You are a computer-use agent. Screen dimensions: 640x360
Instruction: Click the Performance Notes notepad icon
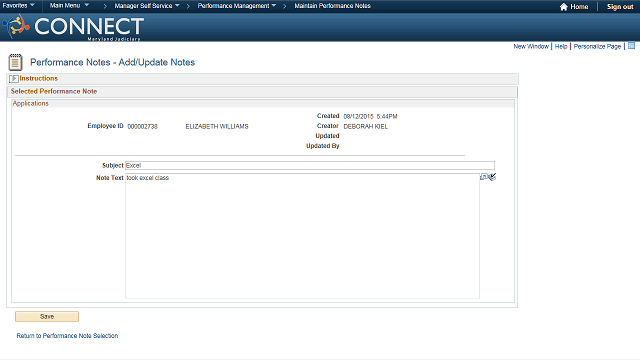tap(16, 62)
